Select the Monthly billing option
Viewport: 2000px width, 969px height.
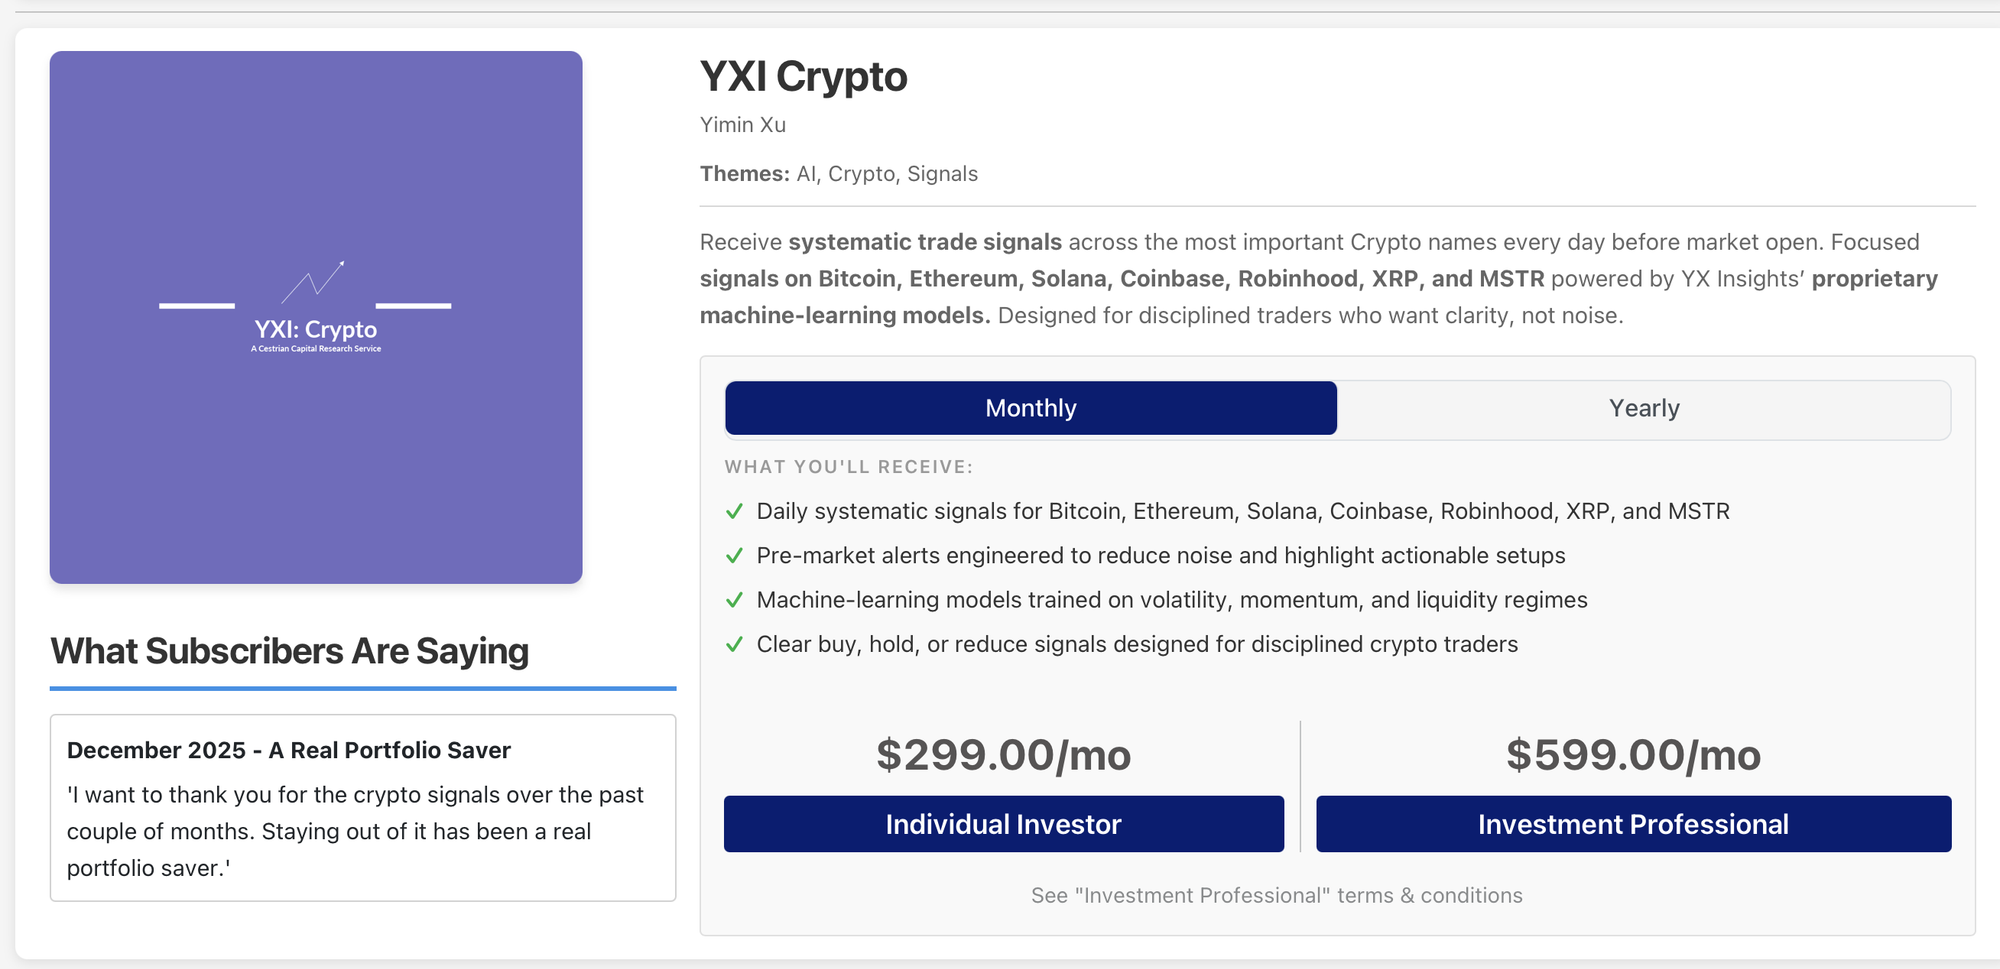pos(1030,408)
